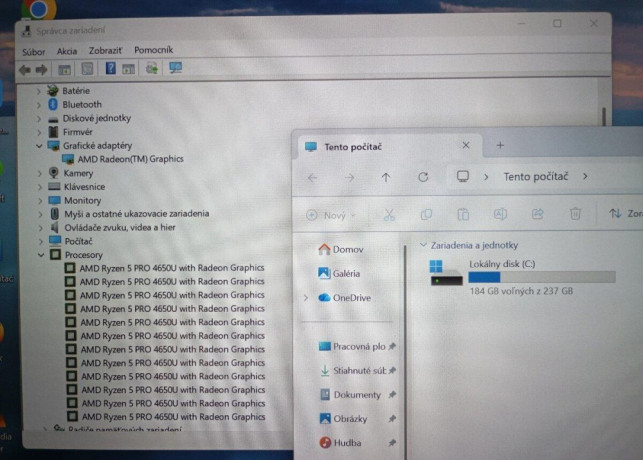Expand the OneDrive node in sidebar
This screenshot has width=643, height=460.
306,298
